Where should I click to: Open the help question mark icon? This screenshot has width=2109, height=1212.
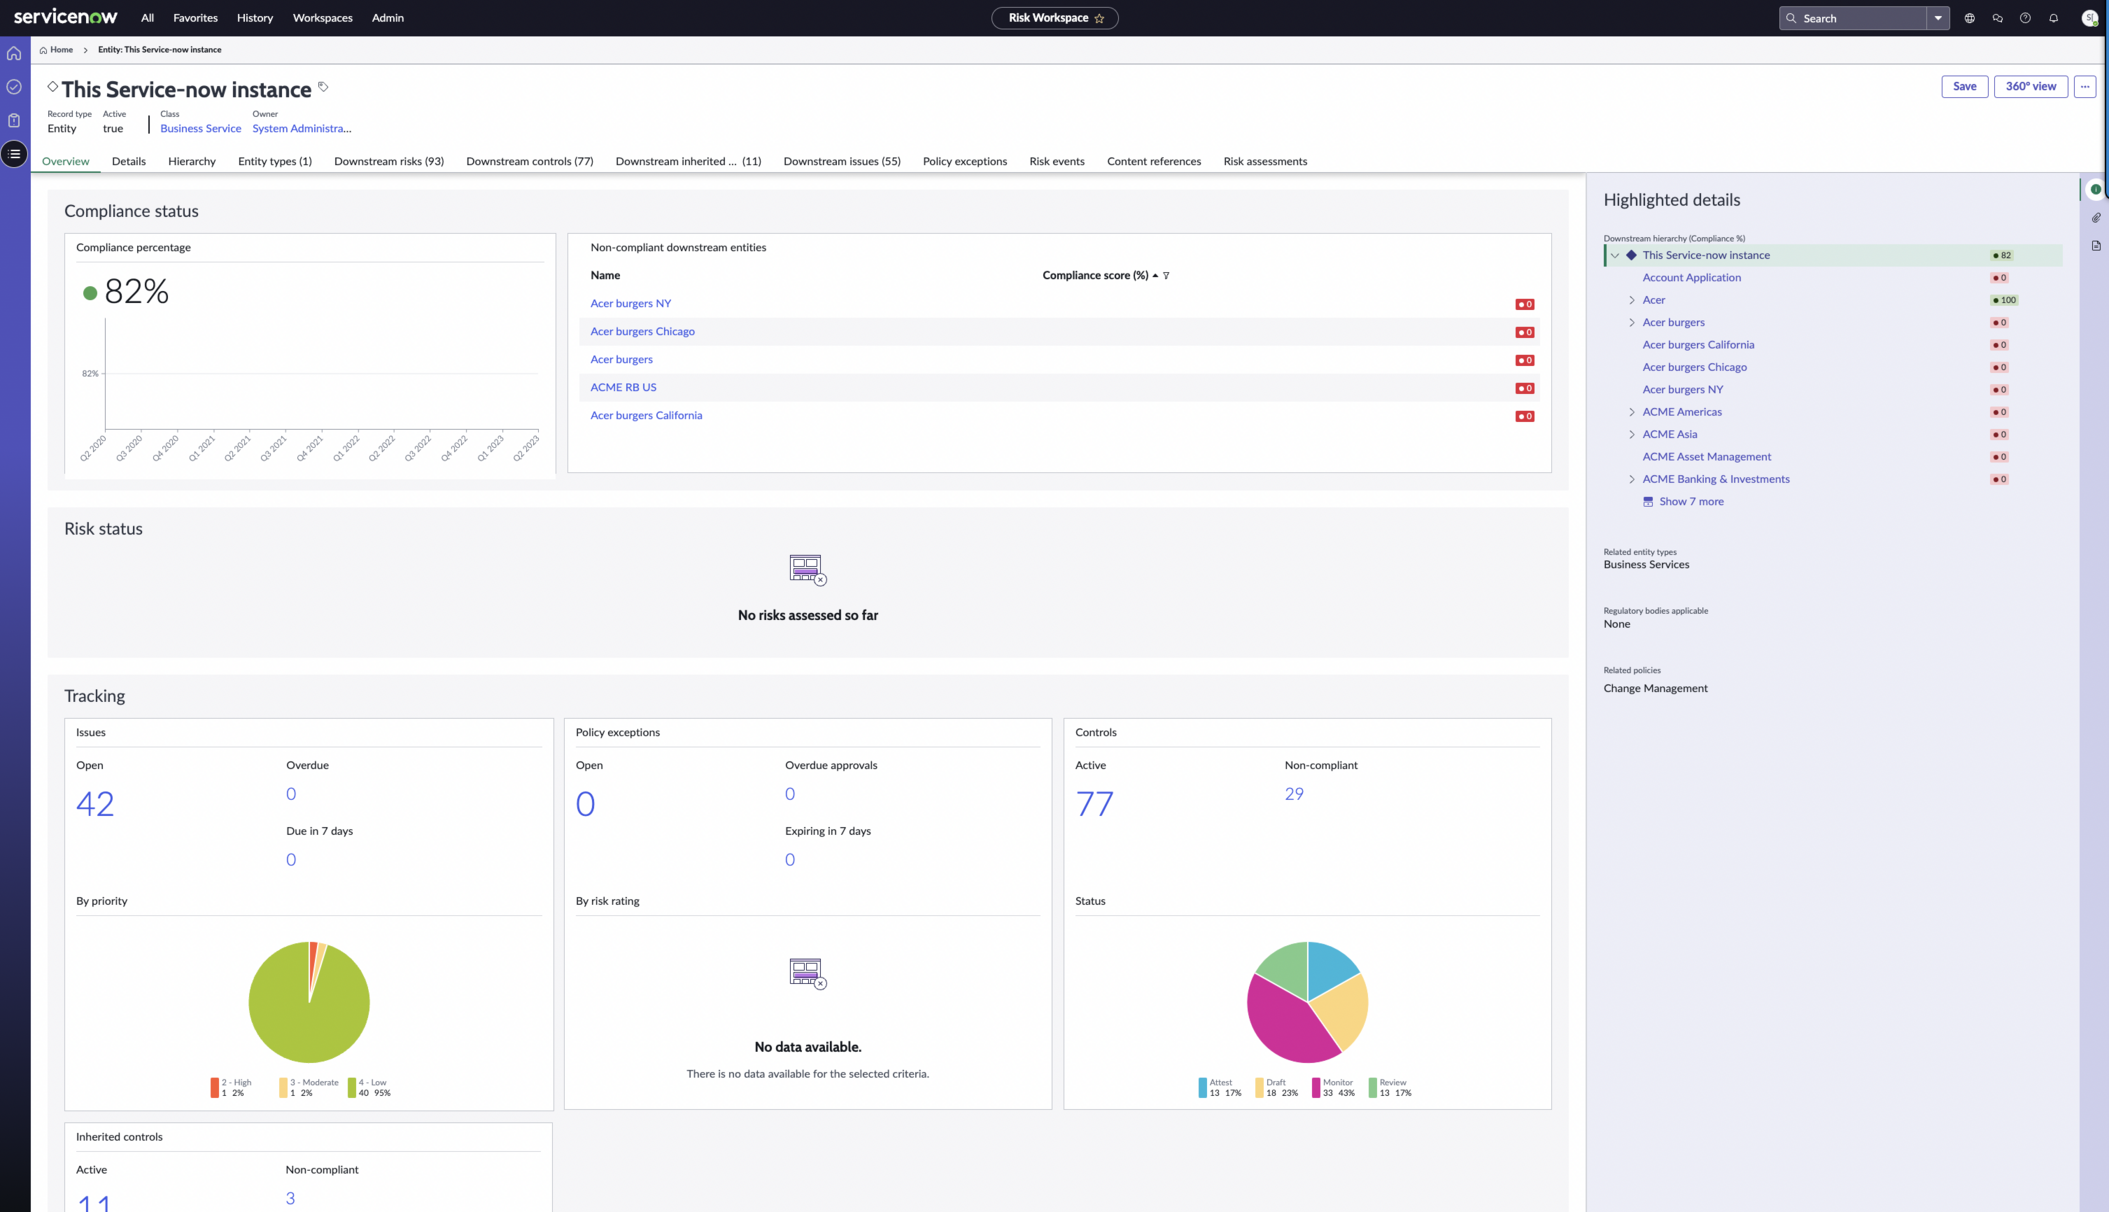2025,18
